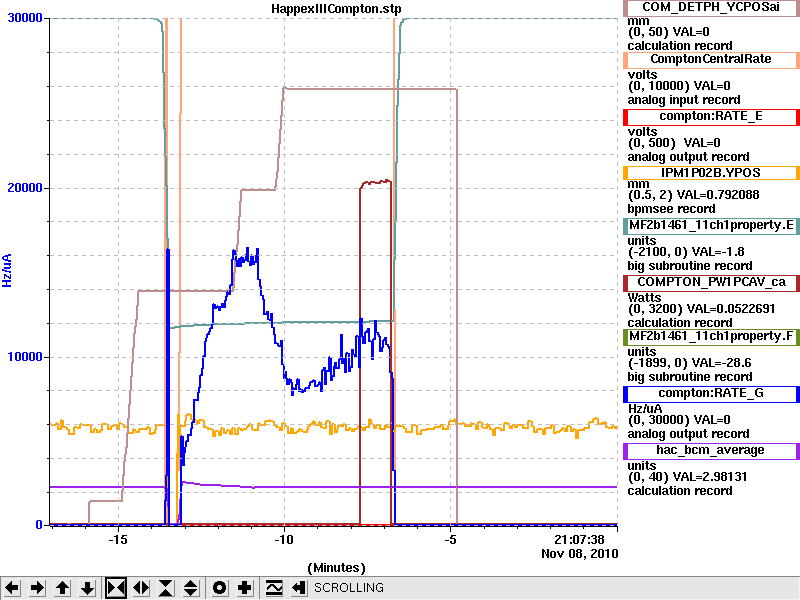Click the '10000' y-axis label

pos(24,357)
